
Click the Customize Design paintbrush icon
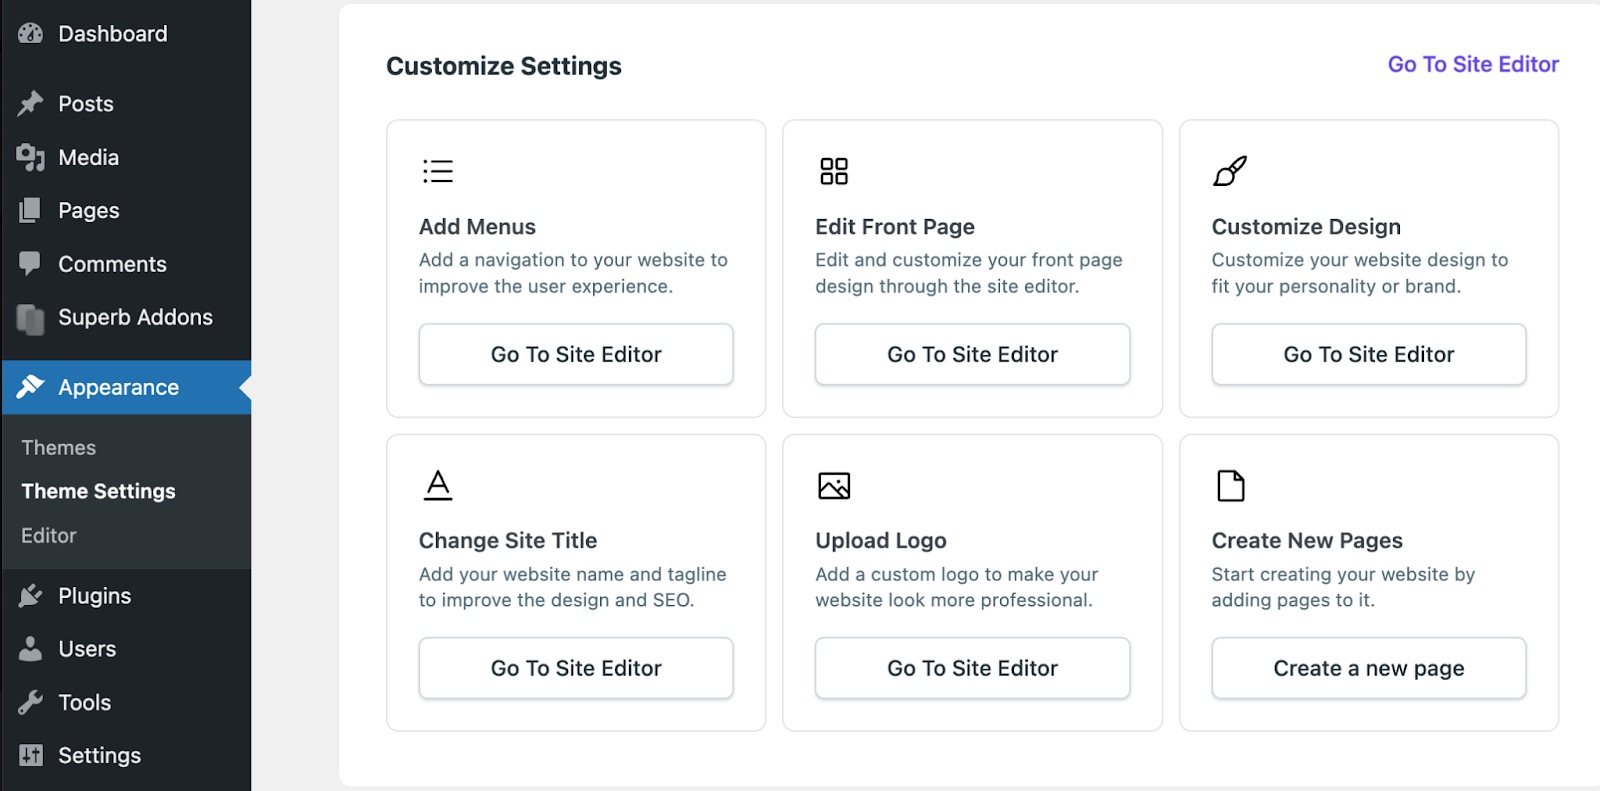(x=1230, y=171)
